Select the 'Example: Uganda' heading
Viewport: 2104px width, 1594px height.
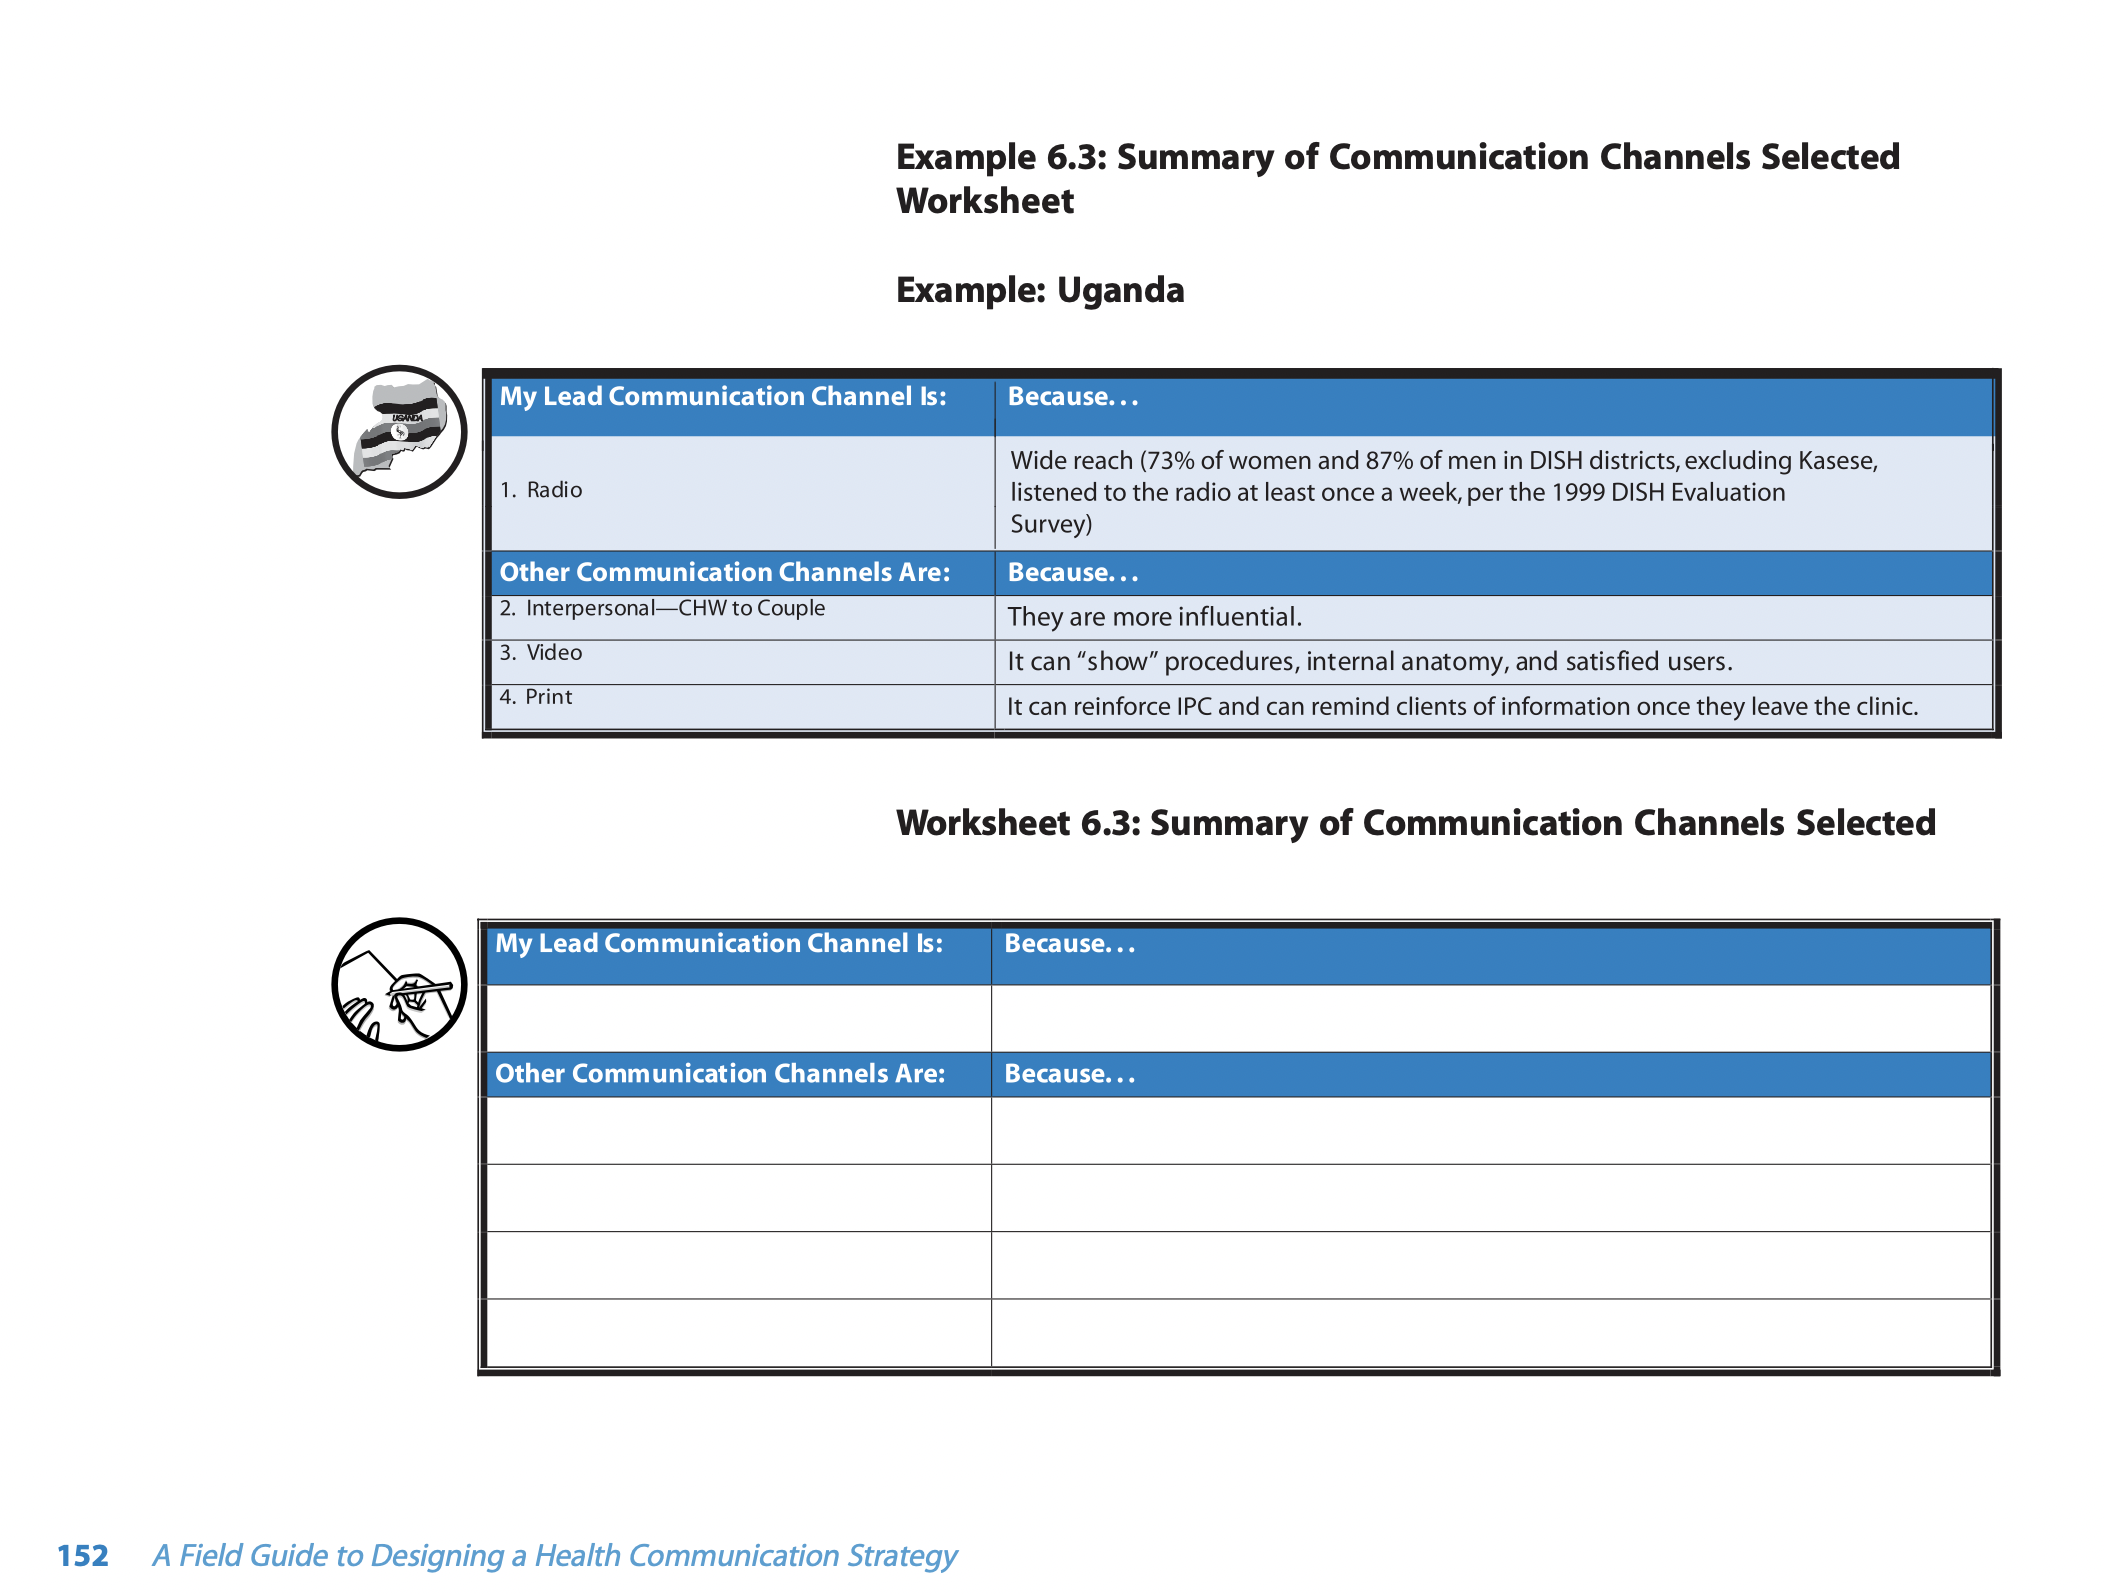(1040, 290)
